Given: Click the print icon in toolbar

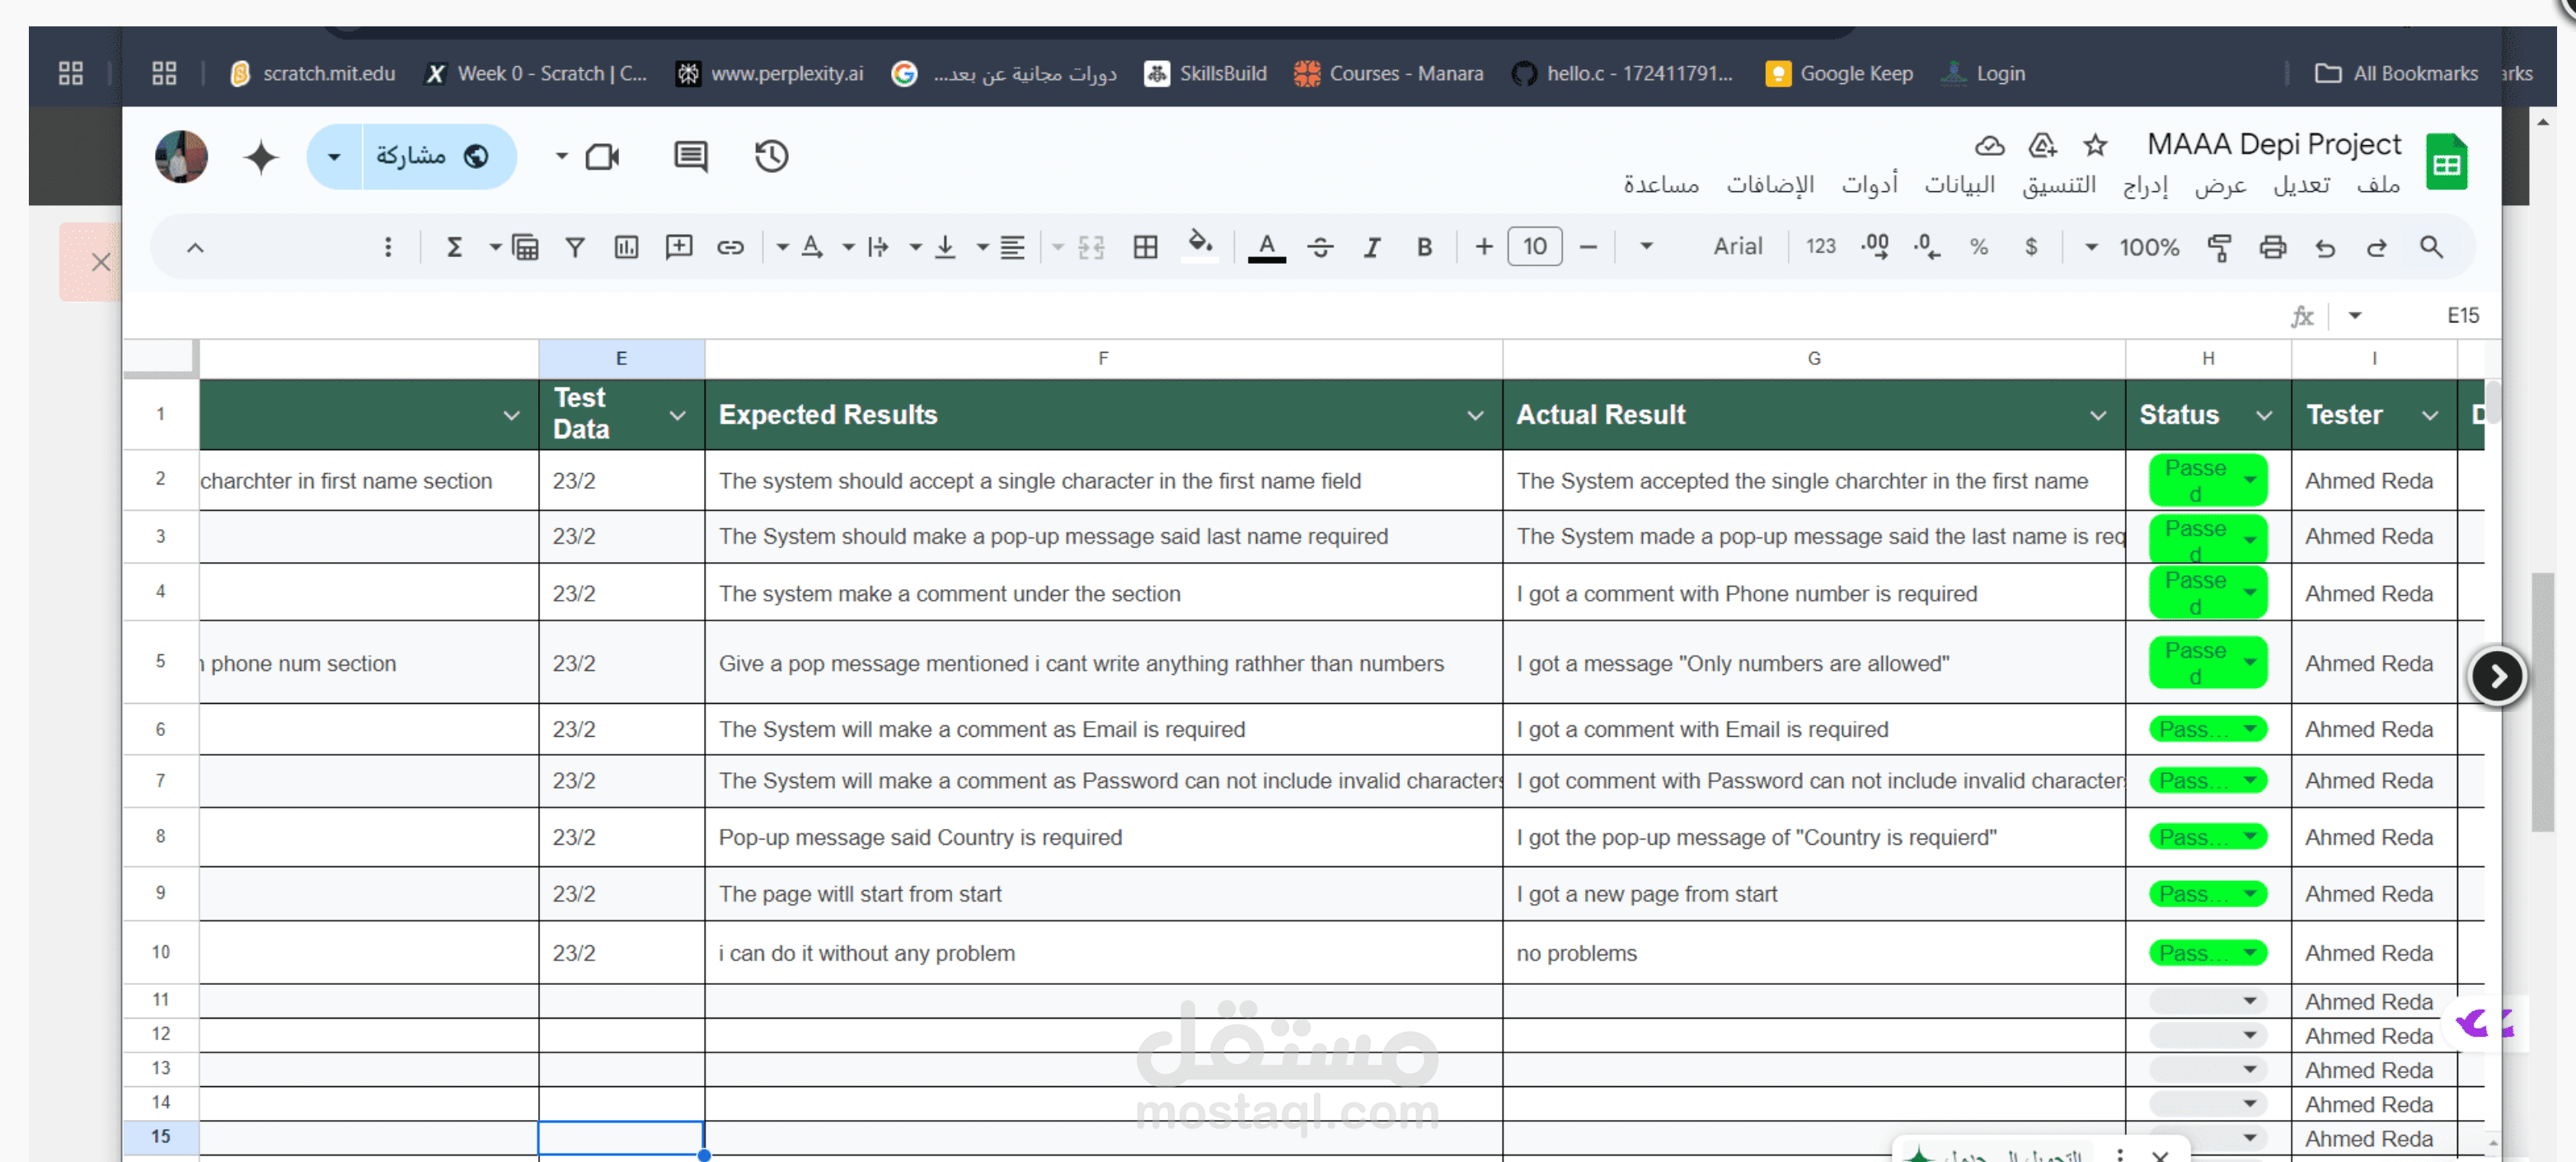Looking at the screenshot, I should [x=2272, y=247].
